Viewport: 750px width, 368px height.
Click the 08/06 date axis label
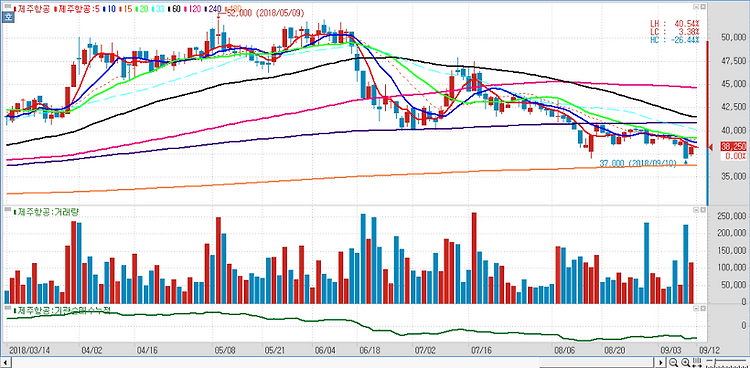point(564,349)
